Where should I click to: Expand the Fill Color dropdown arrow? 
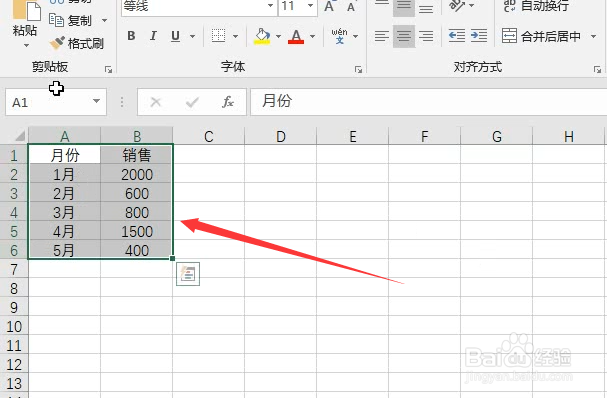278,36
